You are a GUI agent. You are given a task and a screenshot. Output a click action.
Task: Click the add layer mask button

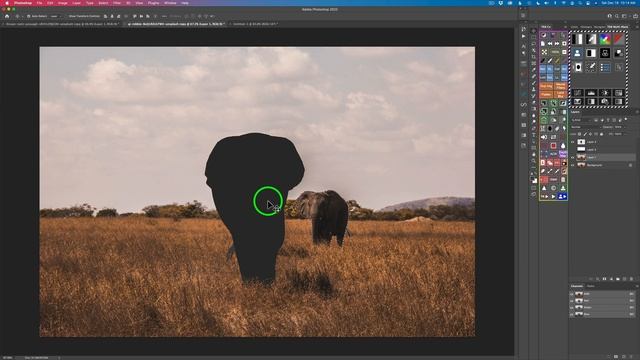[x=604, y=279]
